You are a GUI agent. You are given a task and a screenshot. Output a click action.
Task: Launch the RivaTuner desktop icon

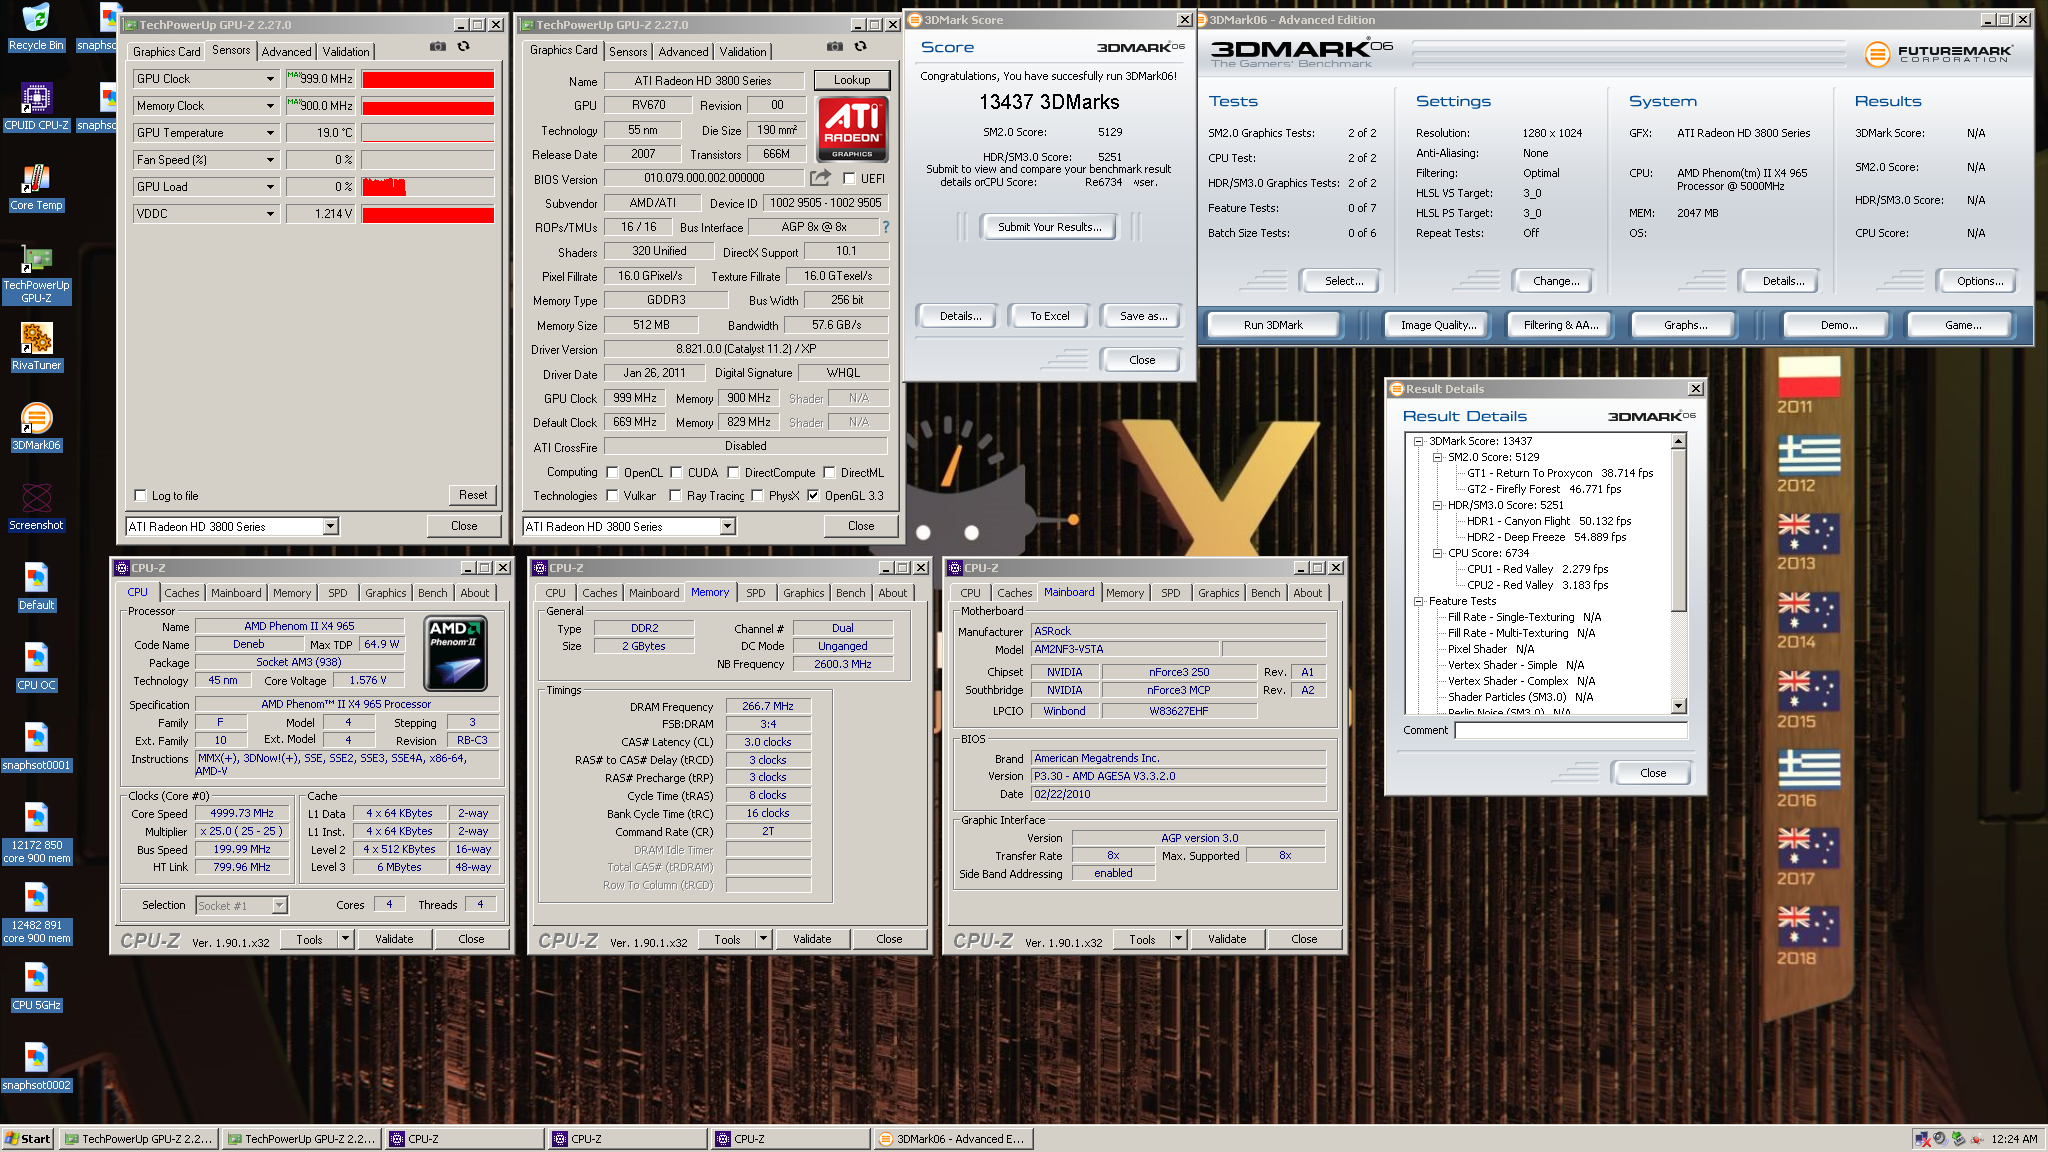[x=36, y=347]
